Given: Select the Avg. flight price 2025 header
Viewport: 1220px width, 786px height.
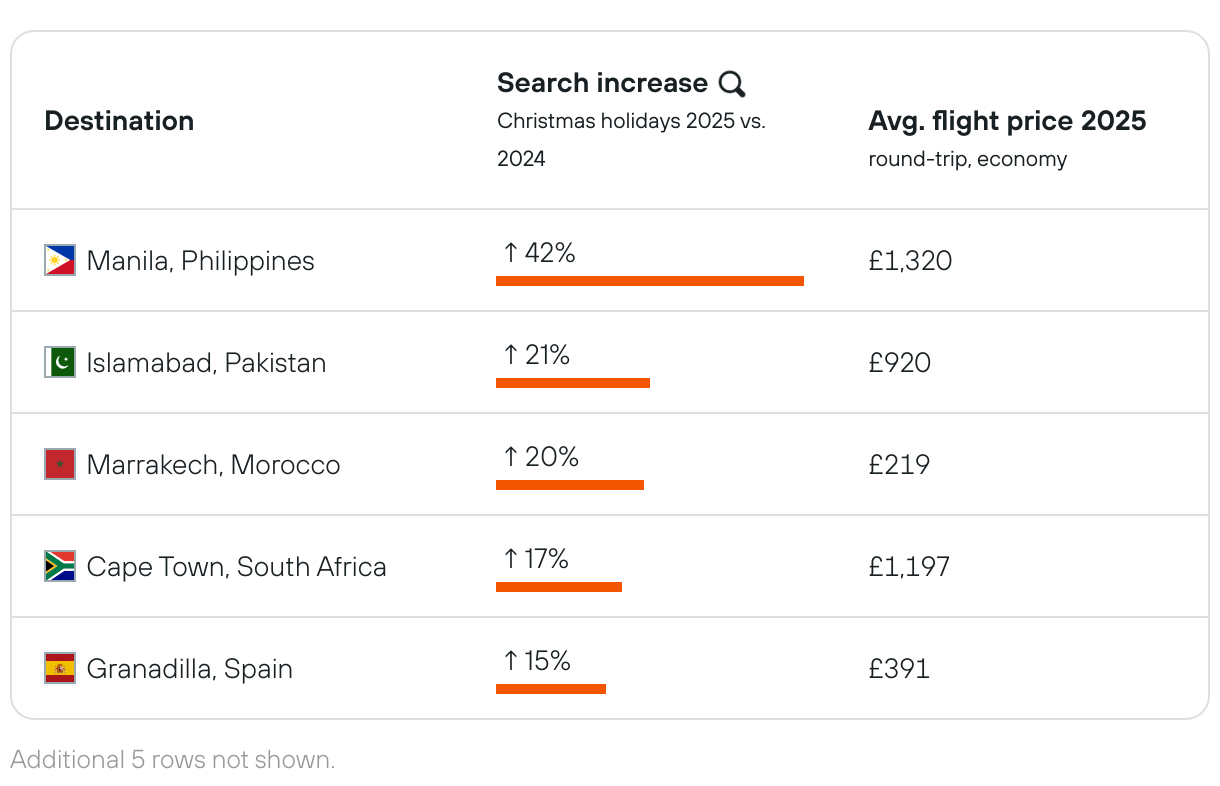Looking at the screenshot, I should point(1007,121).
